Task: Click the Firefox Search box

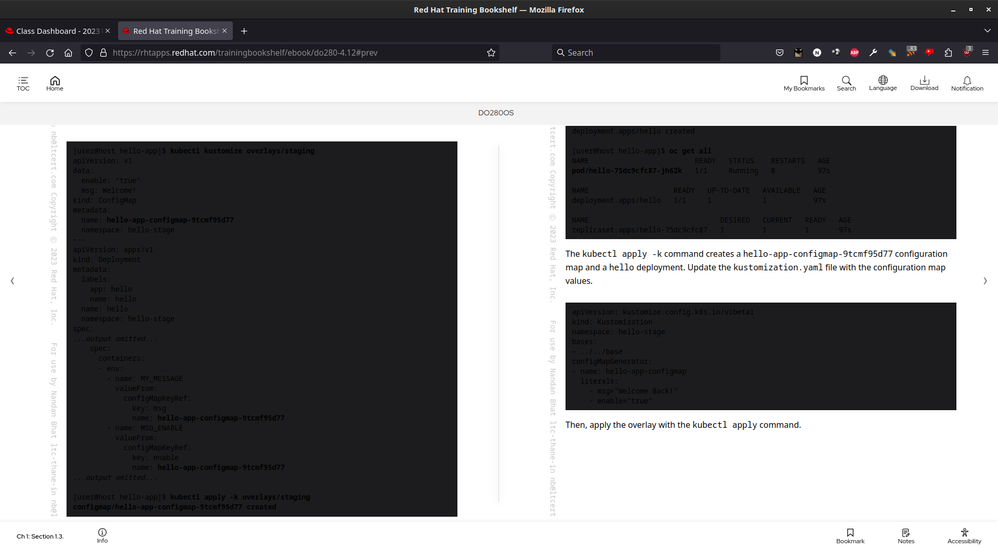Action: [636, 53]
